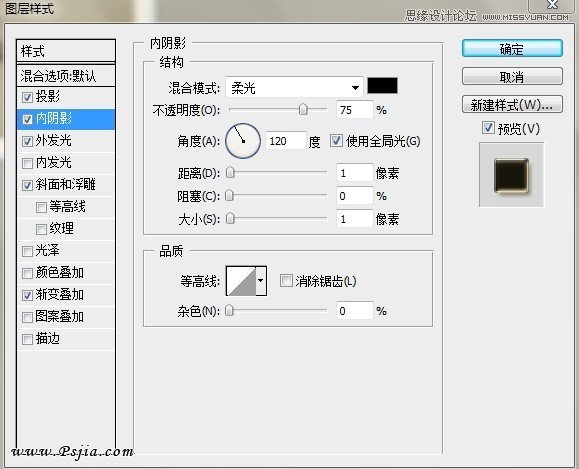Click the 杂色 noise slider handle
Viewport: 579px width, 469px height.
(229, 311)
